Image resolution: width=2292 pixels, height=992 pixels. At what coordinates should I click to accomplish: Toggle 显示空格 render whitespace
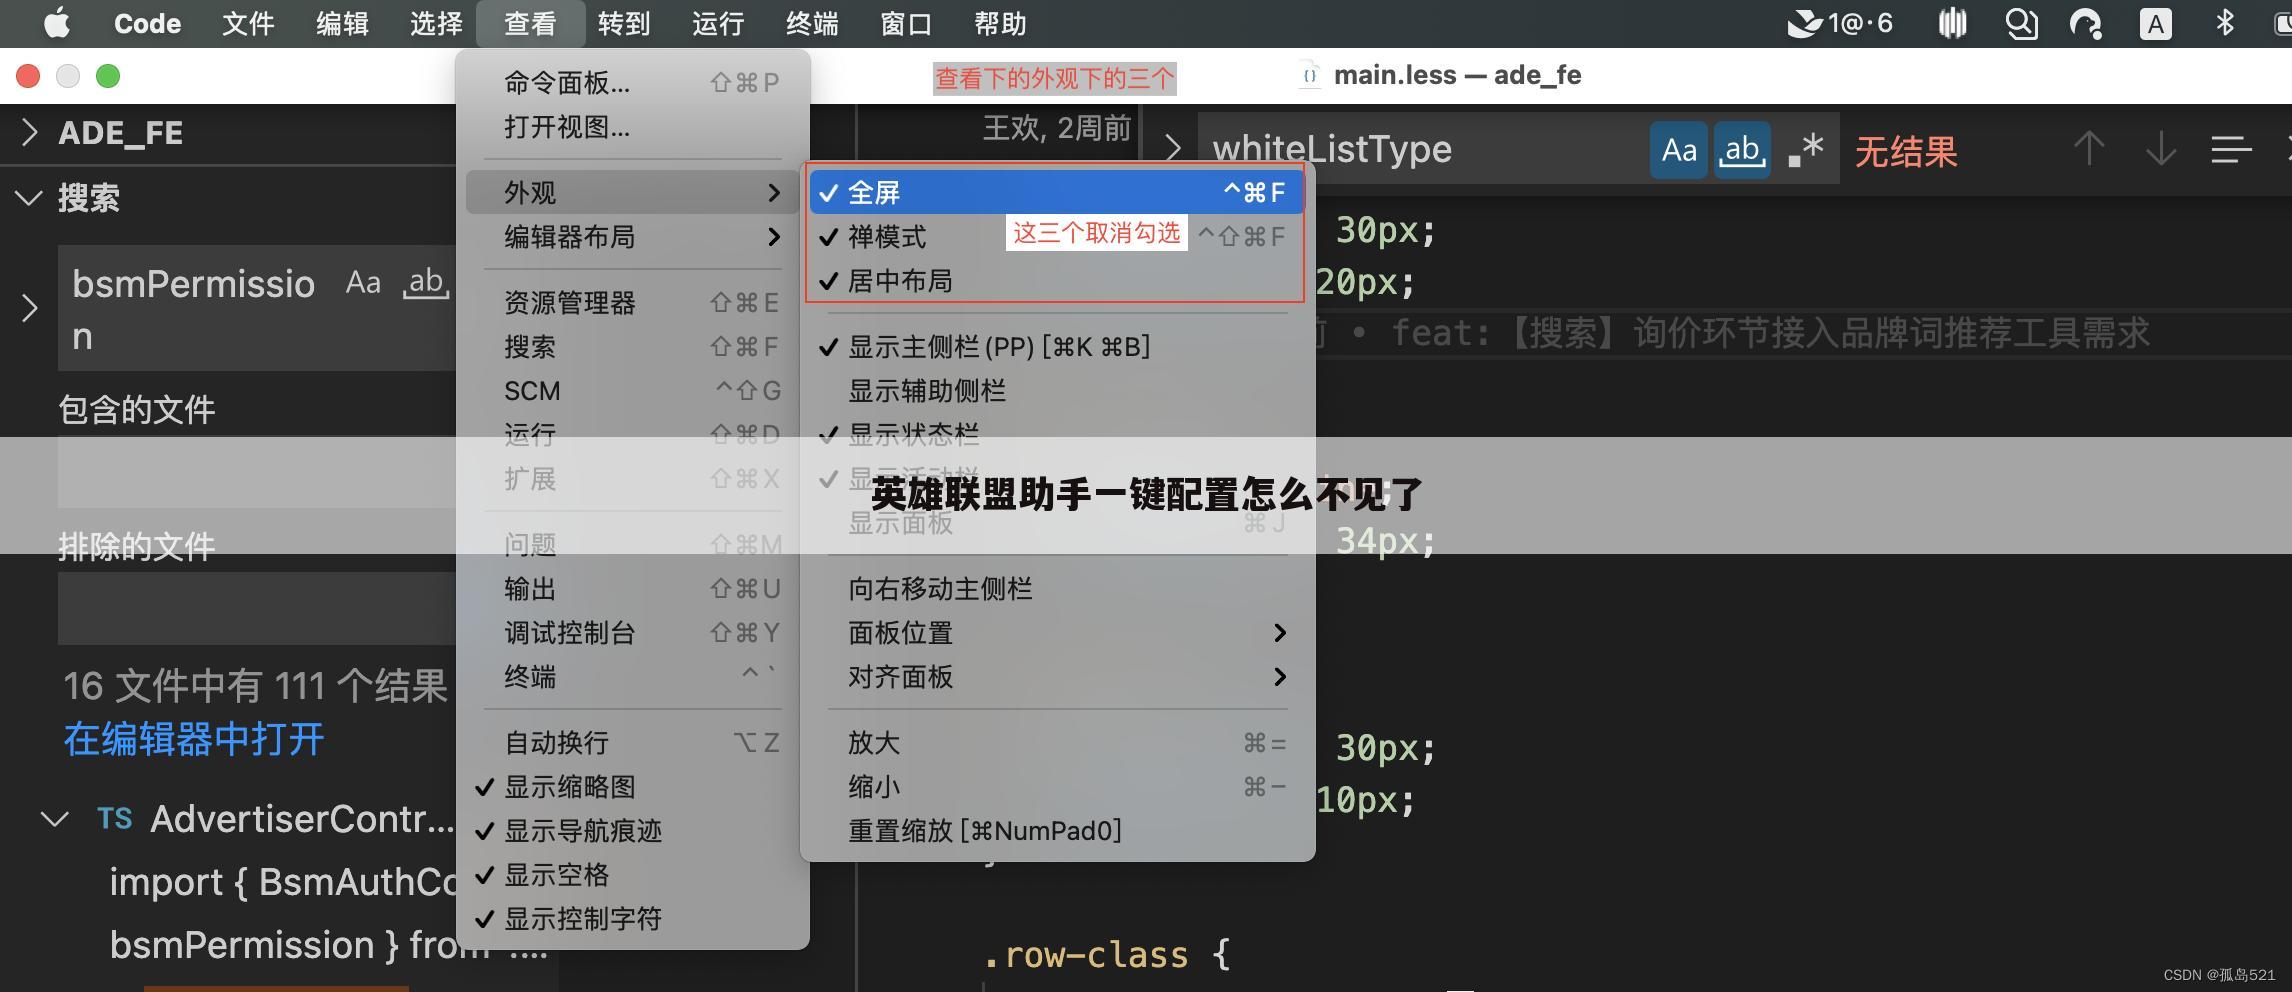pos(633,874)
